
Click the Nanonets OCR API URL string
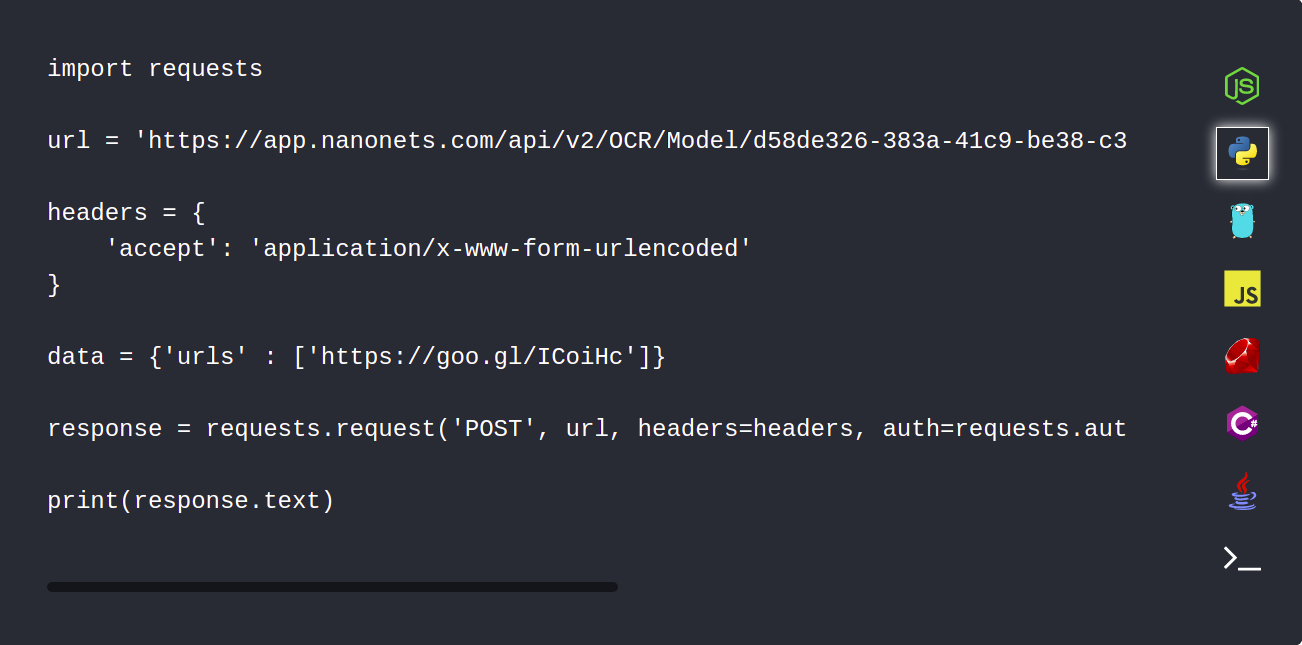coord(630,140)
